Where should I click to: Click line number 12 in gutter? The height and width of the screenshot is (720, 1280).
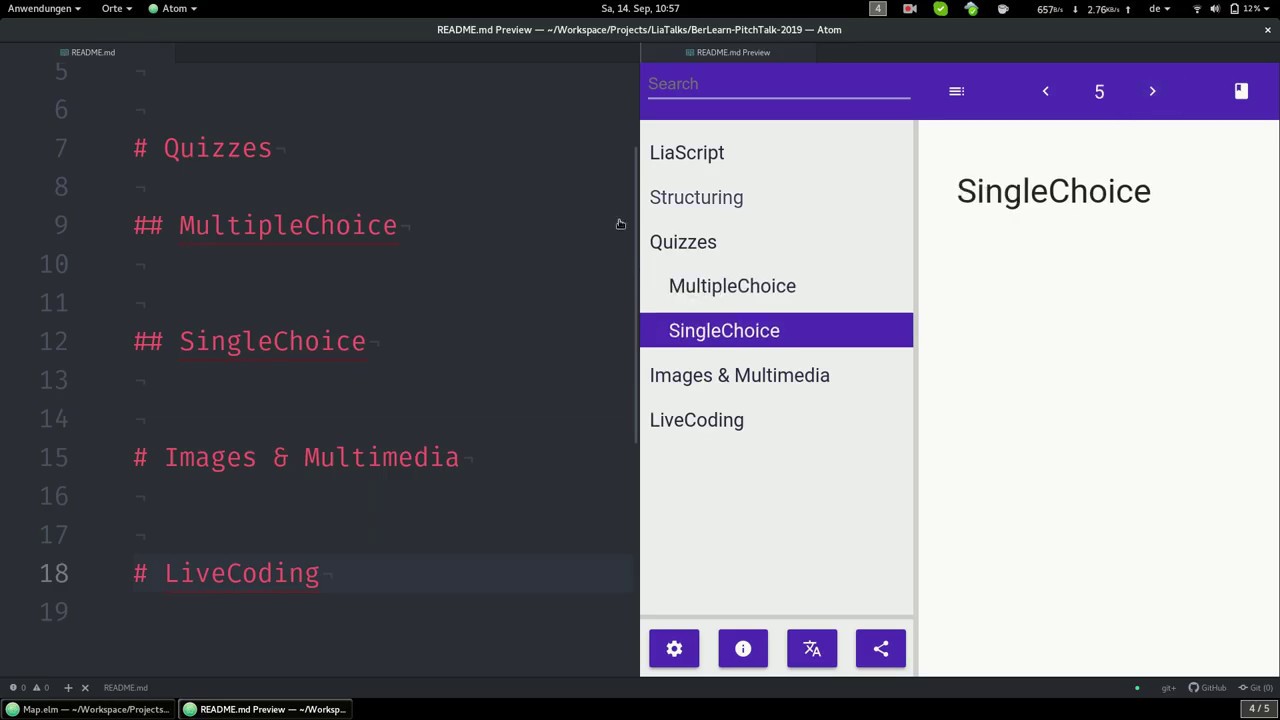point(54,341)
